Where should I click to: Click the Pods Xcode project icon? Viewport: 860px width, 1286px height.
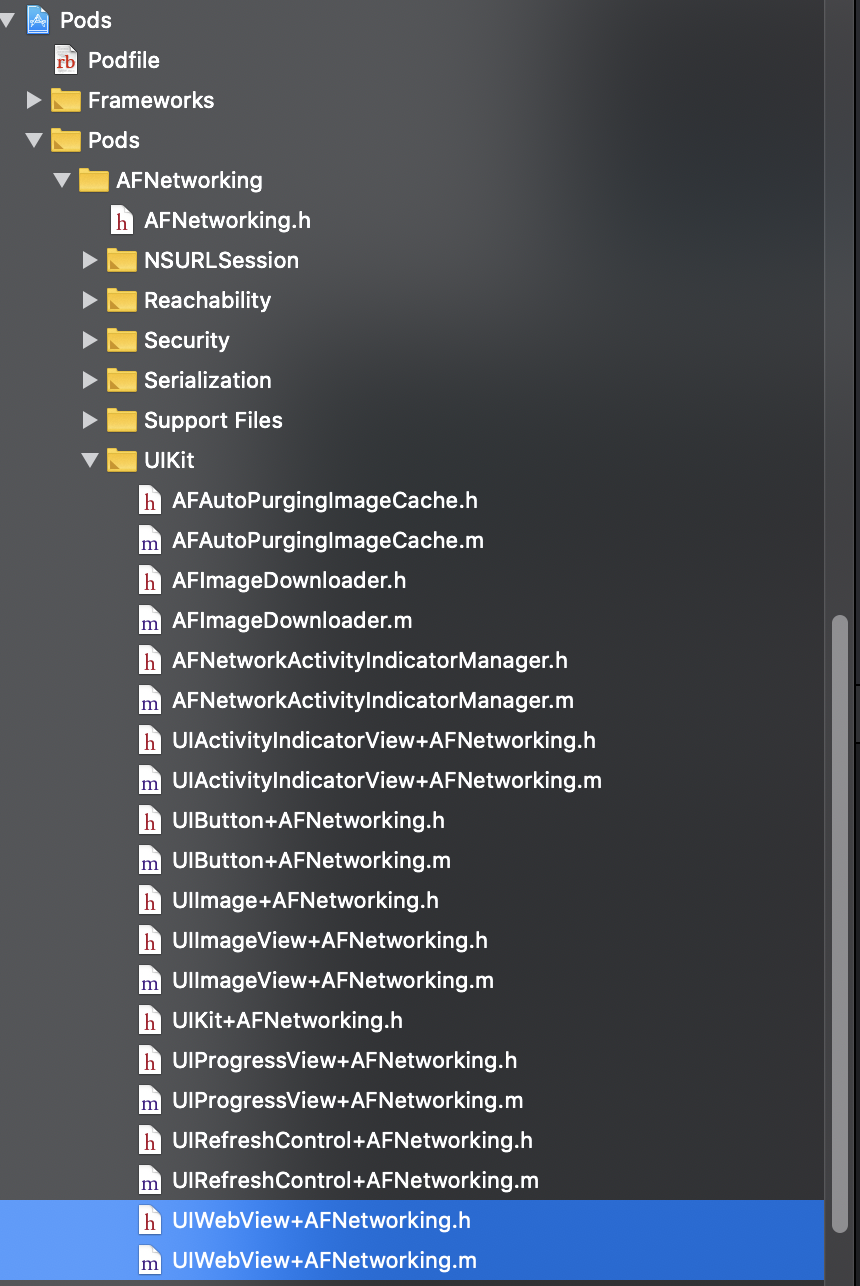38,19
